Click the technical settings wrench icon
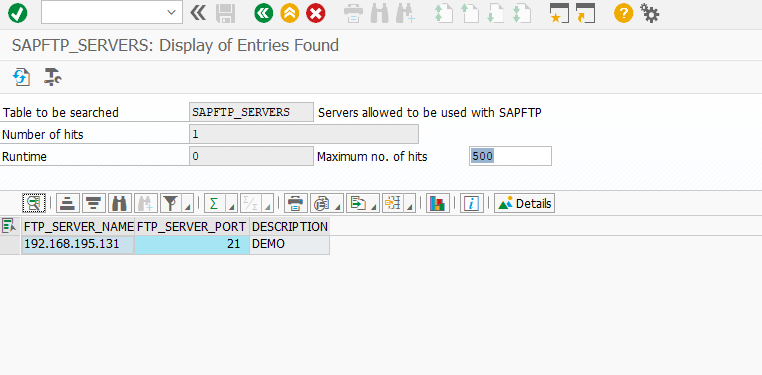Image resolution: width=762 pixels, height=375 pixels. [52, 77]
